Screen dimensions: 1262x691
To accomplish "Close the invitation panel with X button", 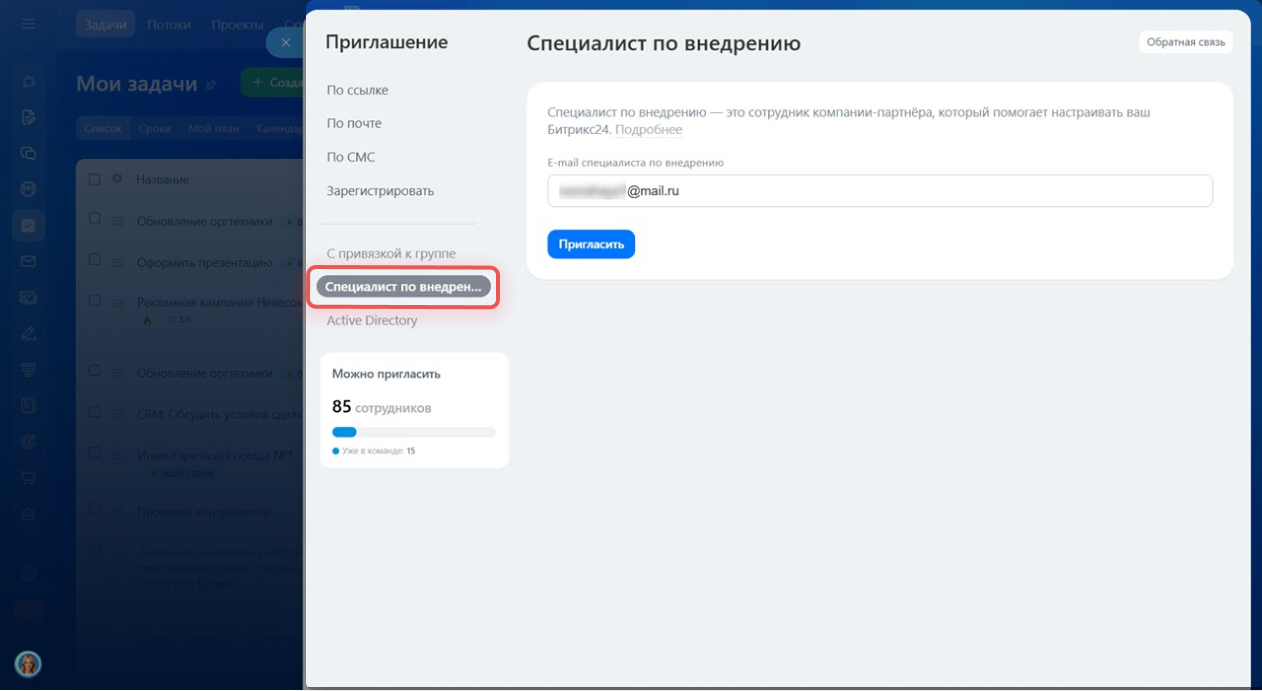I will pyautogui.click(x=285, y=43).
